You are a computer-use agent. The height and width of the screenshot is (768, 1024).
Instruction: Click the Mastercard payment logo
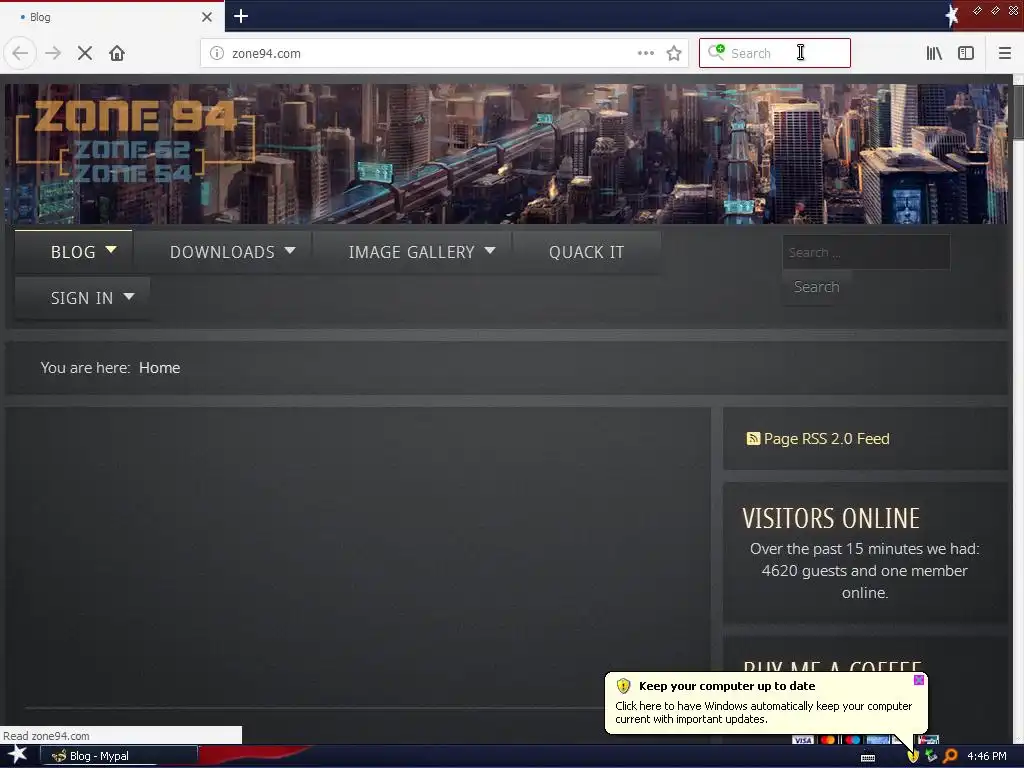tap(827, 740)
